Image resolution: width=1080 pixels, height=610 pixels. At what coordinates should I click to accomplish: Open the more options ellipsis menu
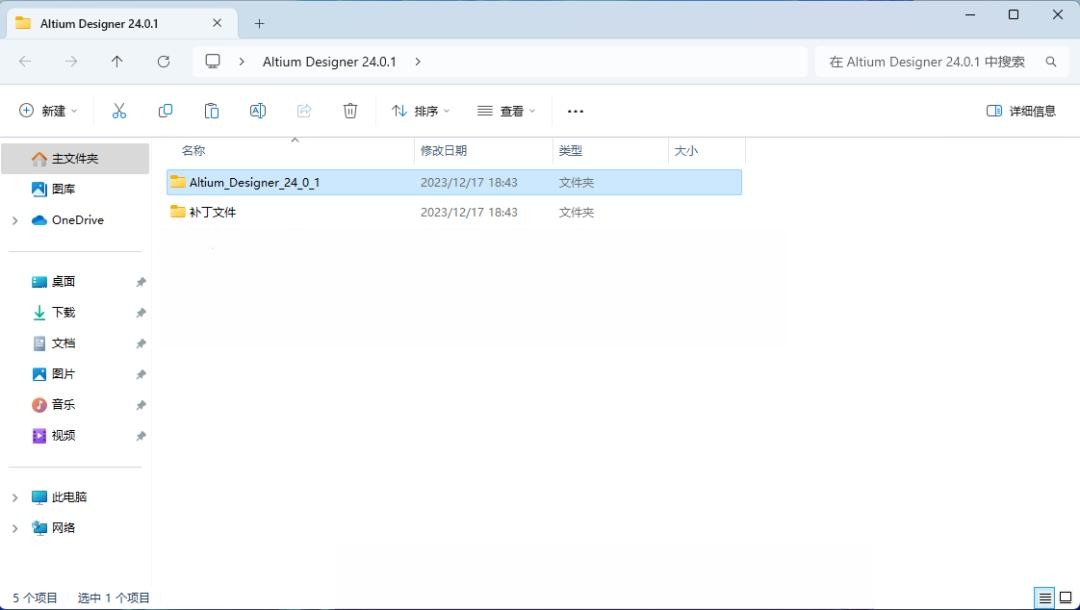click(x=575, y=111)
